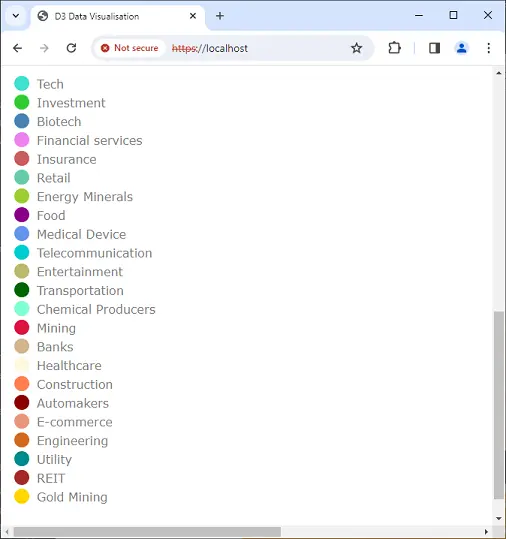Select the 'Automakers' legend label
Image resolution: width=506 pixels, height=539 pixels.
(73, 403)
